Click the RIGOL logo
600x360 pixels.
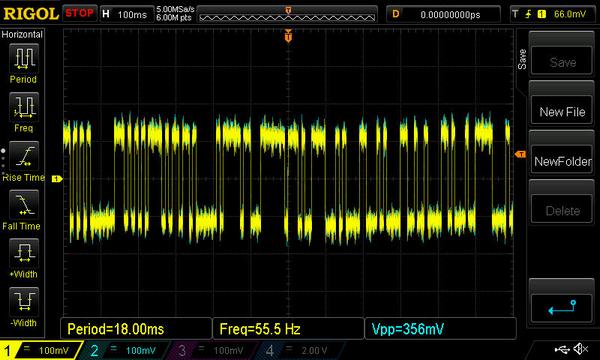point(31,14)
